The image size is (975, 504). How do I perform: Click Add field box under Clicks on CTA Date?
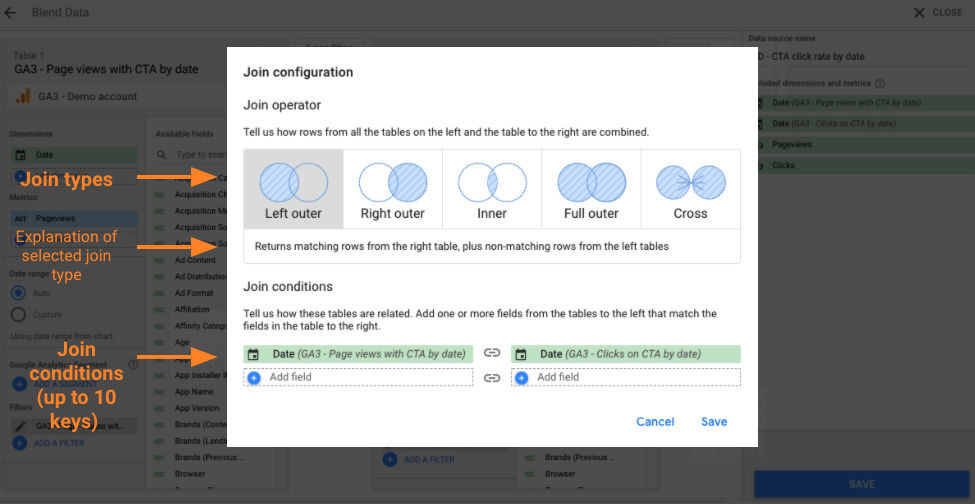tap(626, 377)
